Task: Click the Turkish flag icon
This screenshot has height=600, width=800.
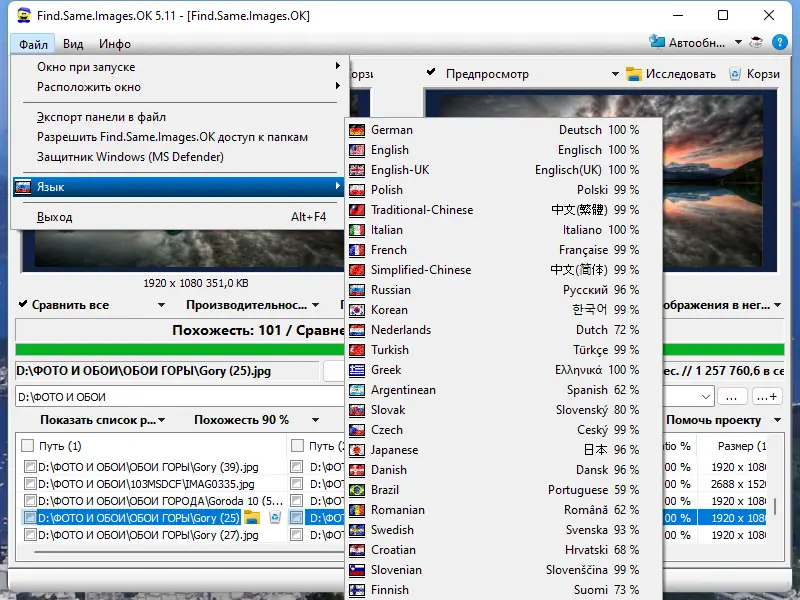Action: [357, 350]
